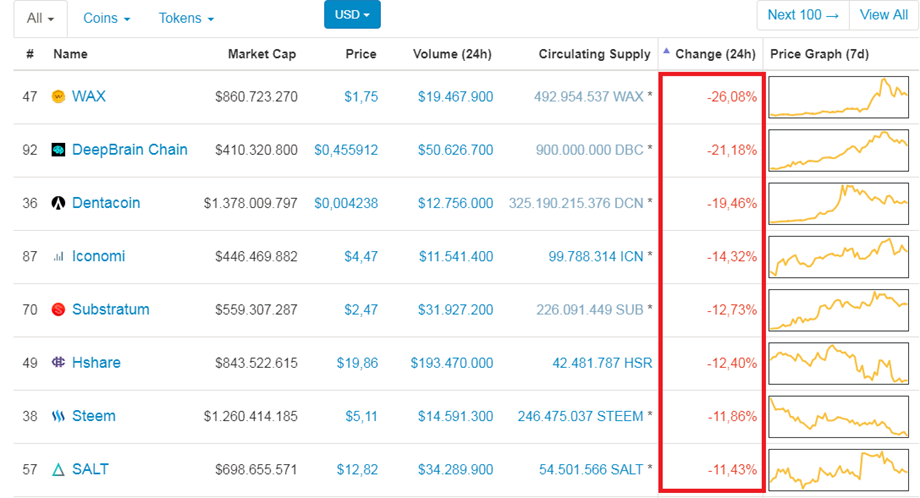
Task: Click WAX volume $19.467.900
Action: click(x=455, y=97)
